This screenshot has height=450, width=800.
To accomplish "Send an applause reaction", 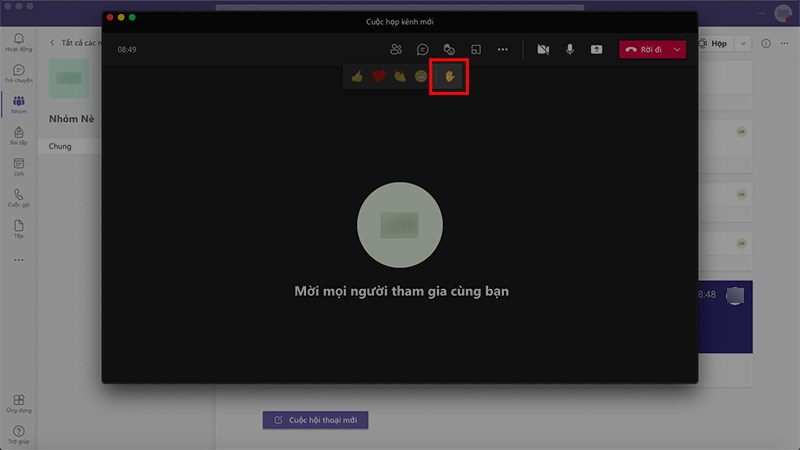I will pyautogui.click(x=400, y=77).
